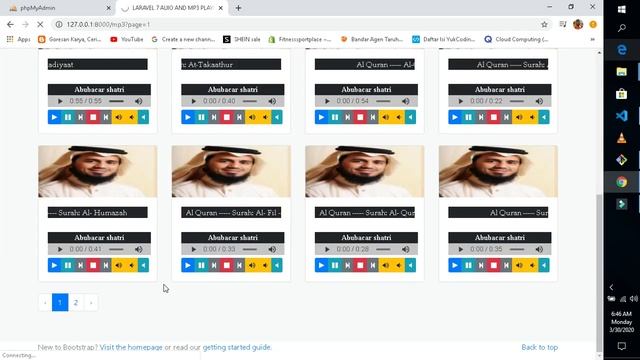The width and height of the screenshot is (640, 360).
Task: Toggle mute speaker in the 0:28 audio player
Action: point(406,249)
